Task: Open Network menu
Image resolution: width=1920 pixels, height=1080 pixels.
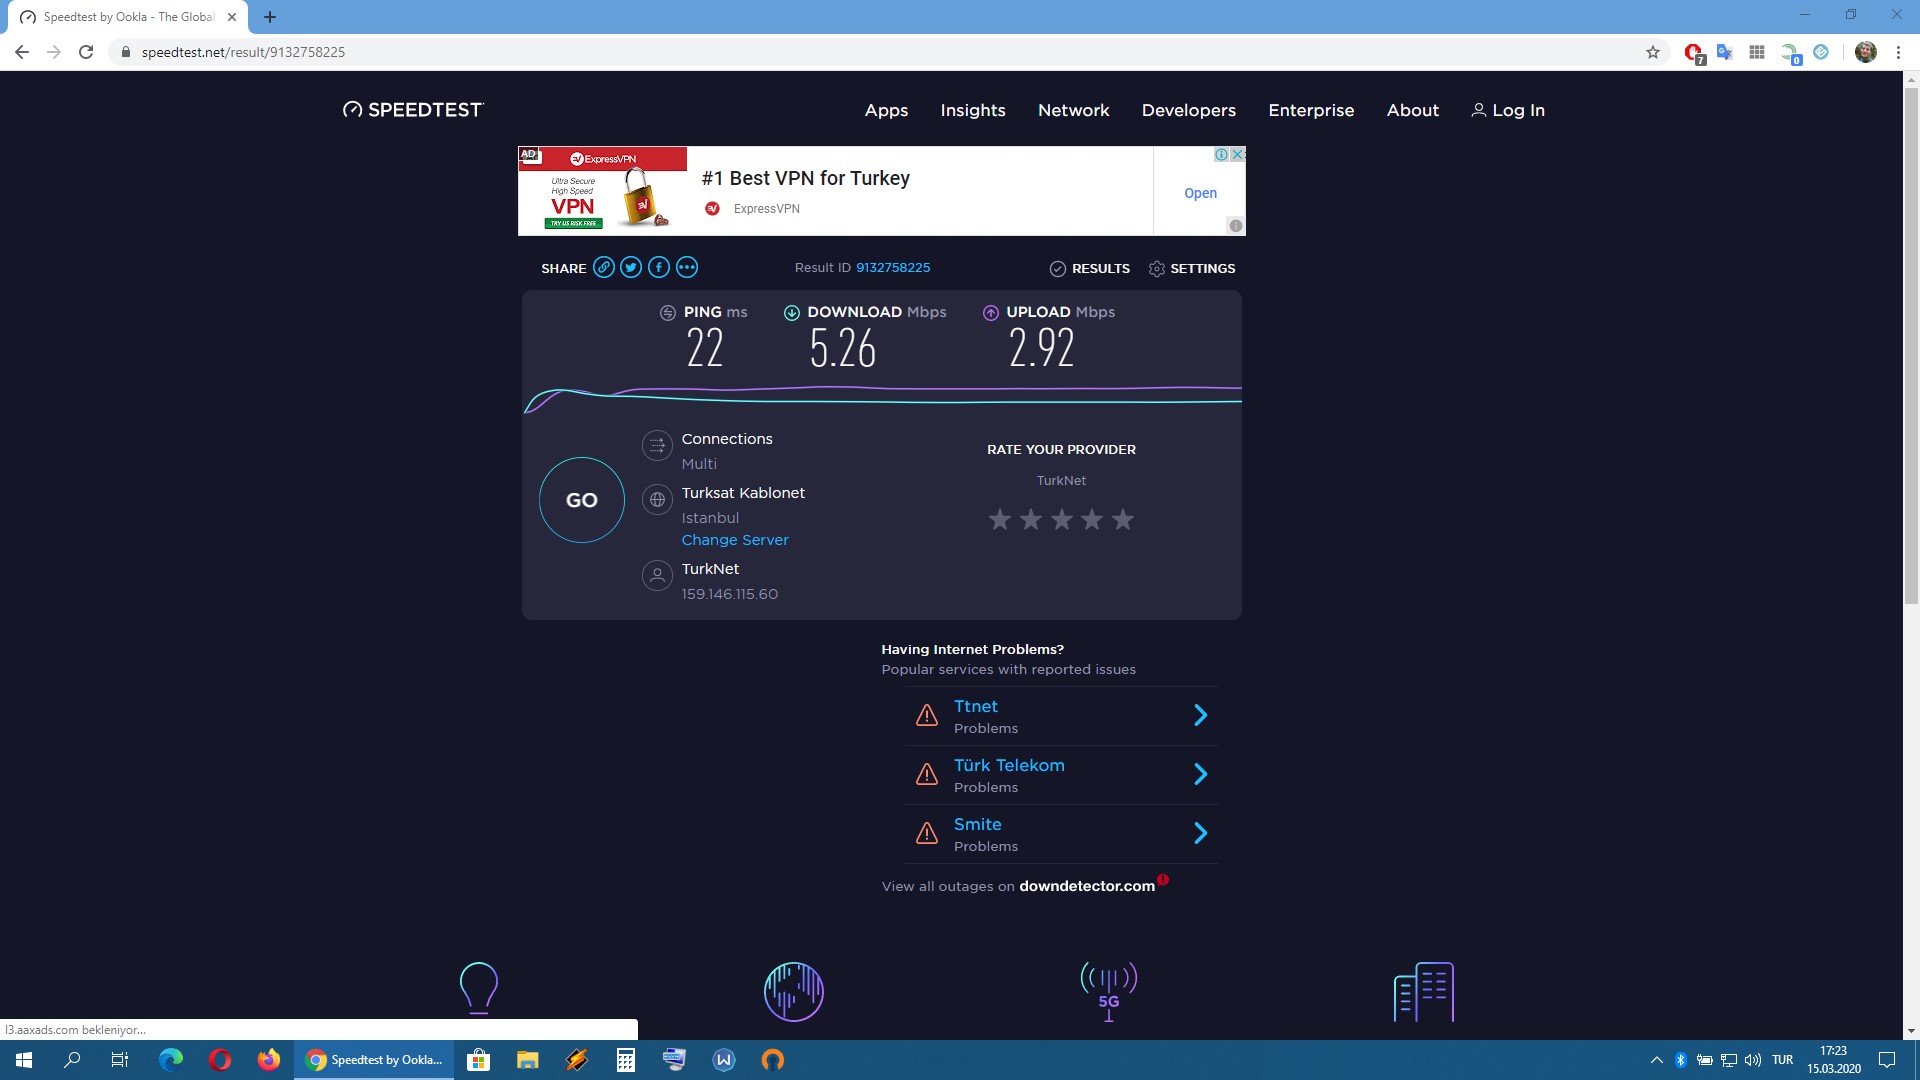Action: pyautogui.click(x=1074, y=110)
